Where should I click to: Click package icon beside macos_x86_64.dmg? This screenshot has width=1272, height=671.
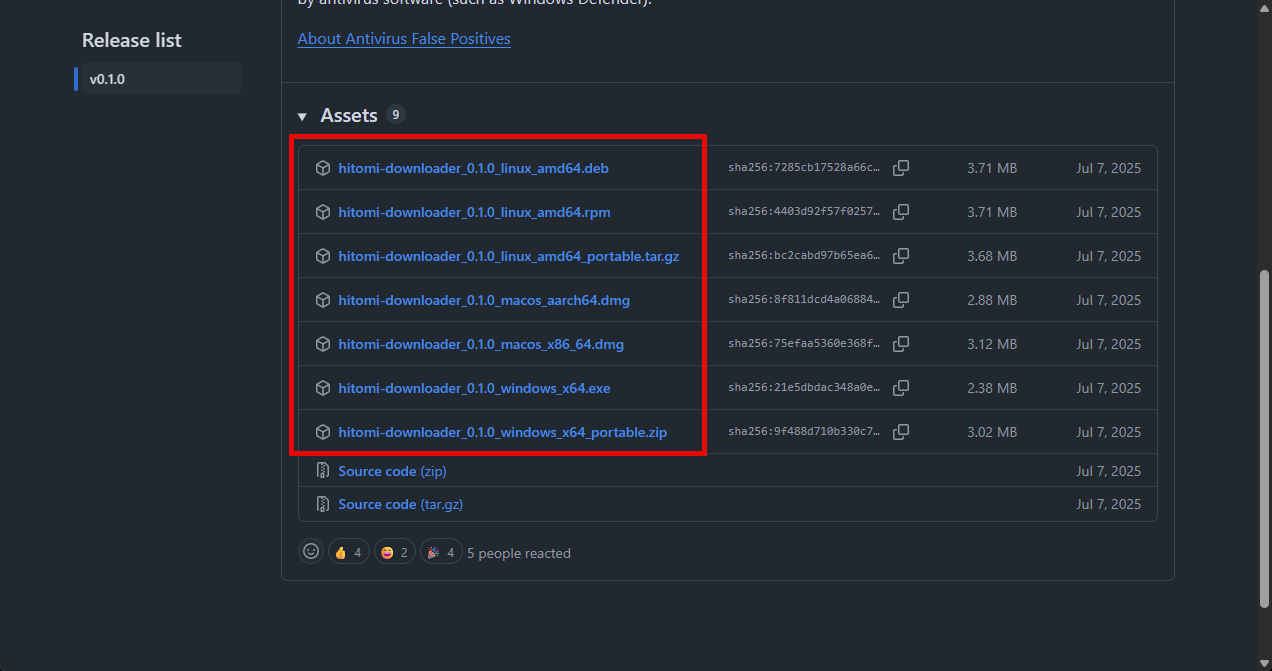(x=323, y=344)
